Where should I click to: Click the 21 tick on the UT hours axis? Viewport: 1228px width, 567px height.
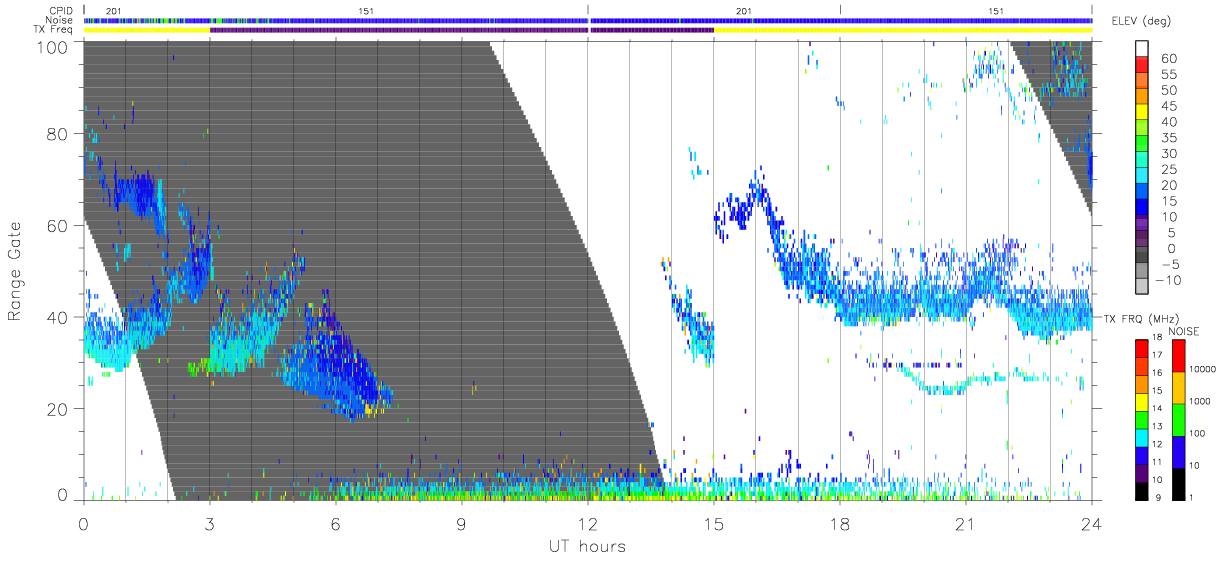966,523
